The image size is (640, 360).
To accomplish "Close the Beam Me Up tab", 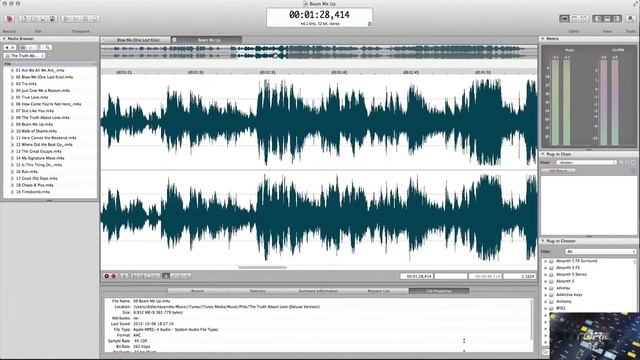I will click(174, 40).
